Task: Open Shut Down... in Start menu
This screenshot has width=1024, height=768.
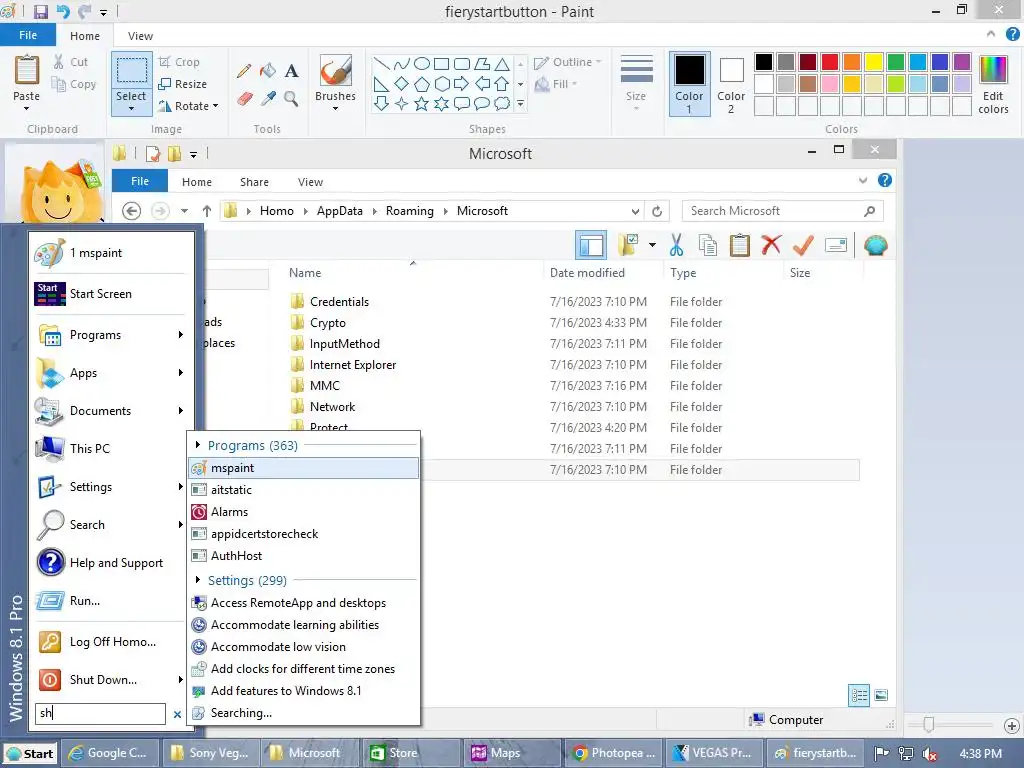Action: coord(110,680)
